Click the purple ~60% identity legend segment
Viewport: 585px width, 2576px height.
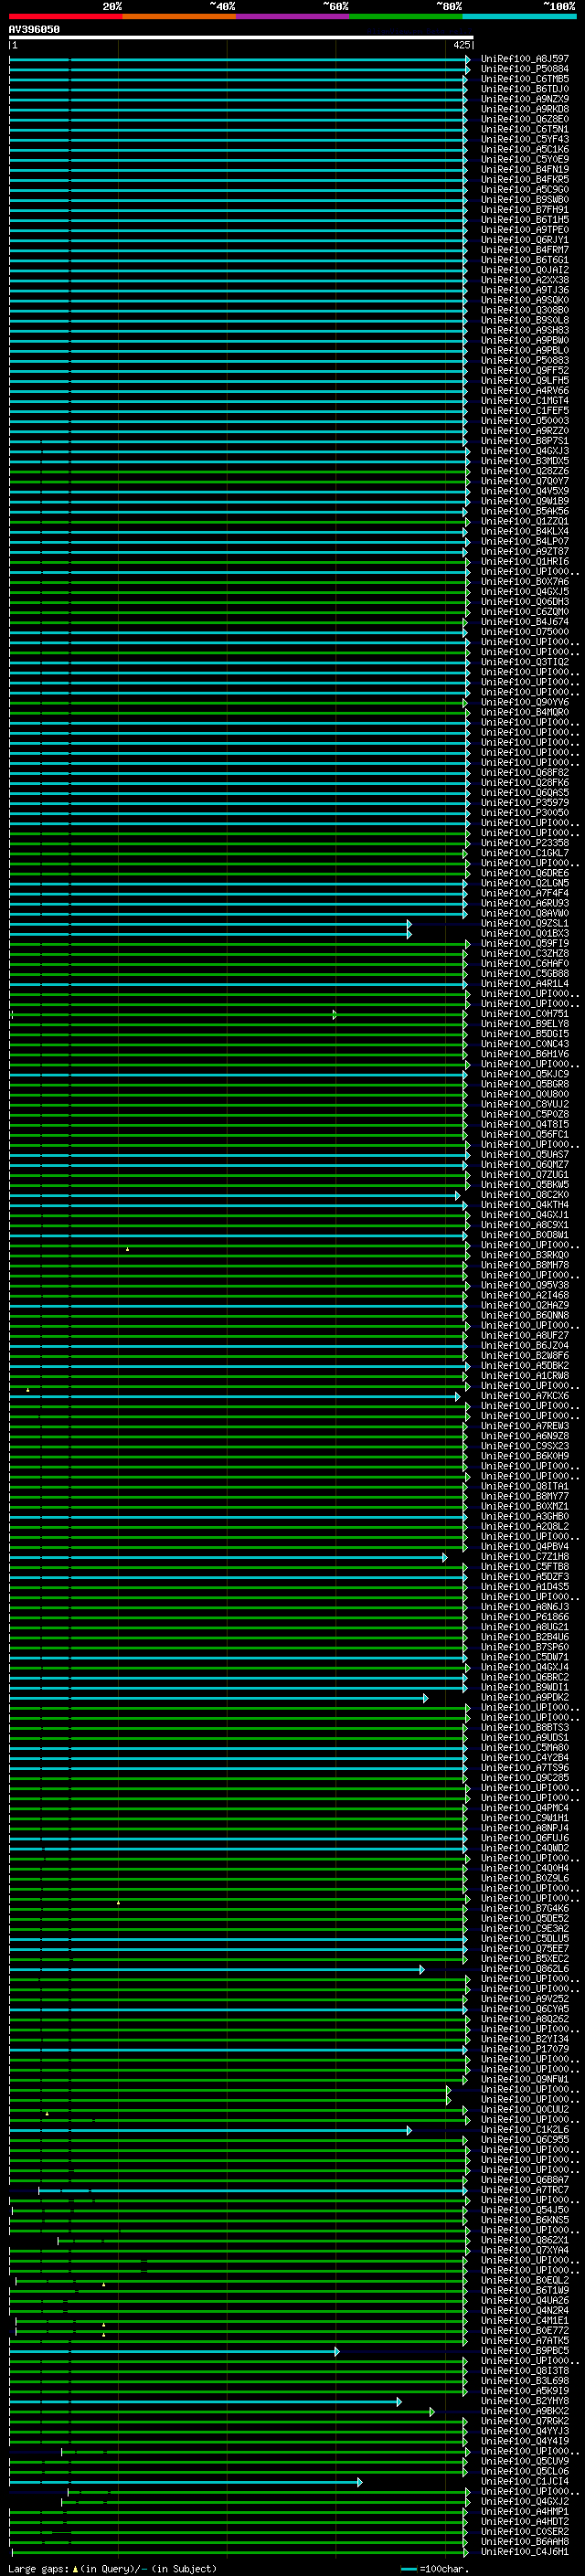293,16
